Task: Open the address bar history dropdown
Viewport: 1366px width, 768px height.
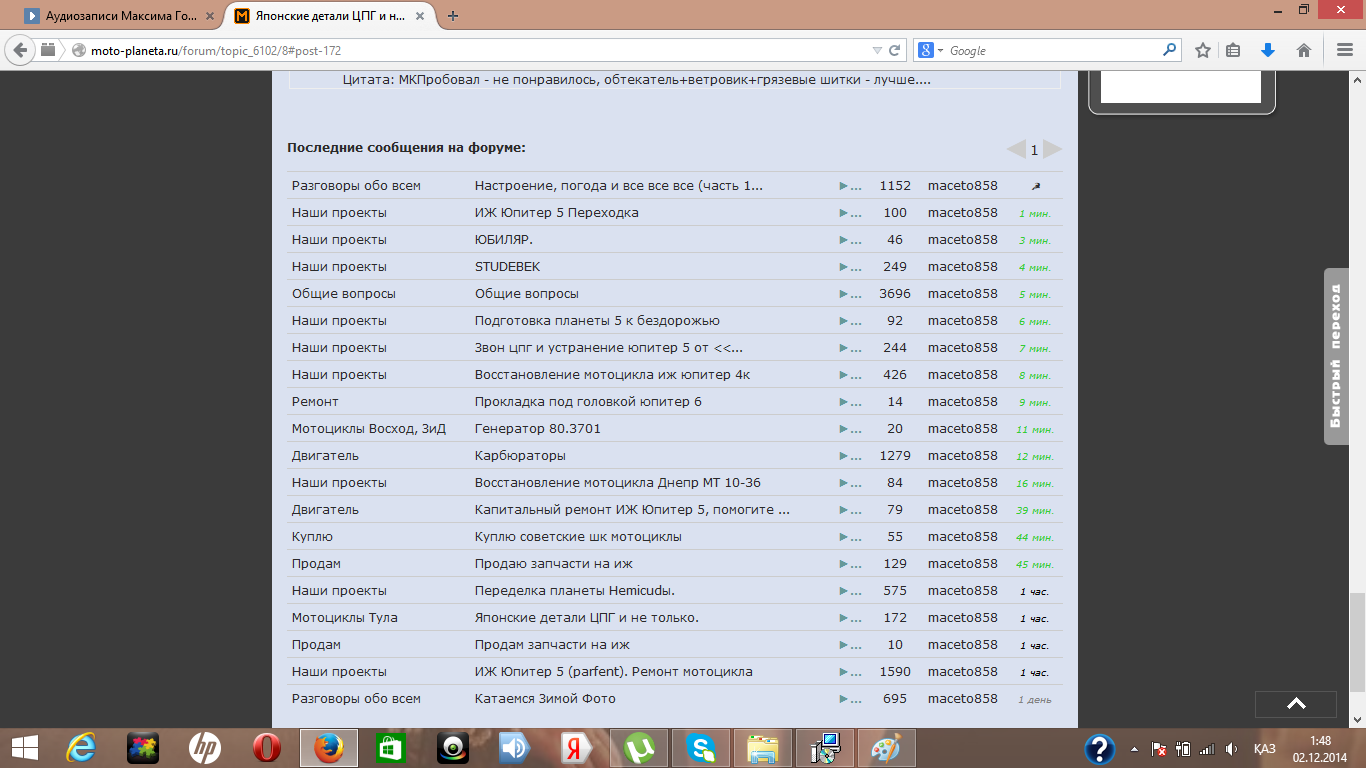Action: pos(877,50)
